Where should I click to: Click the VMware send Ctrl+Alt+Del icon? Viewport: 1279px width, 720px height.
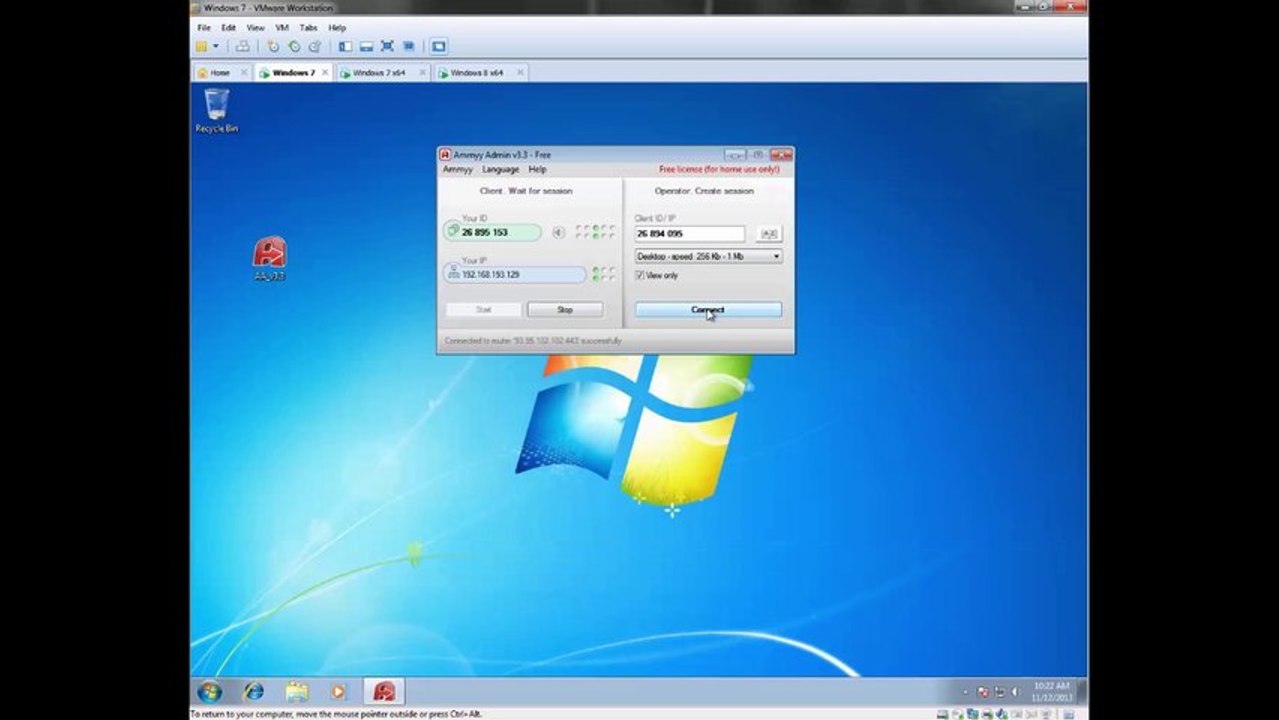tap(243, 46)
